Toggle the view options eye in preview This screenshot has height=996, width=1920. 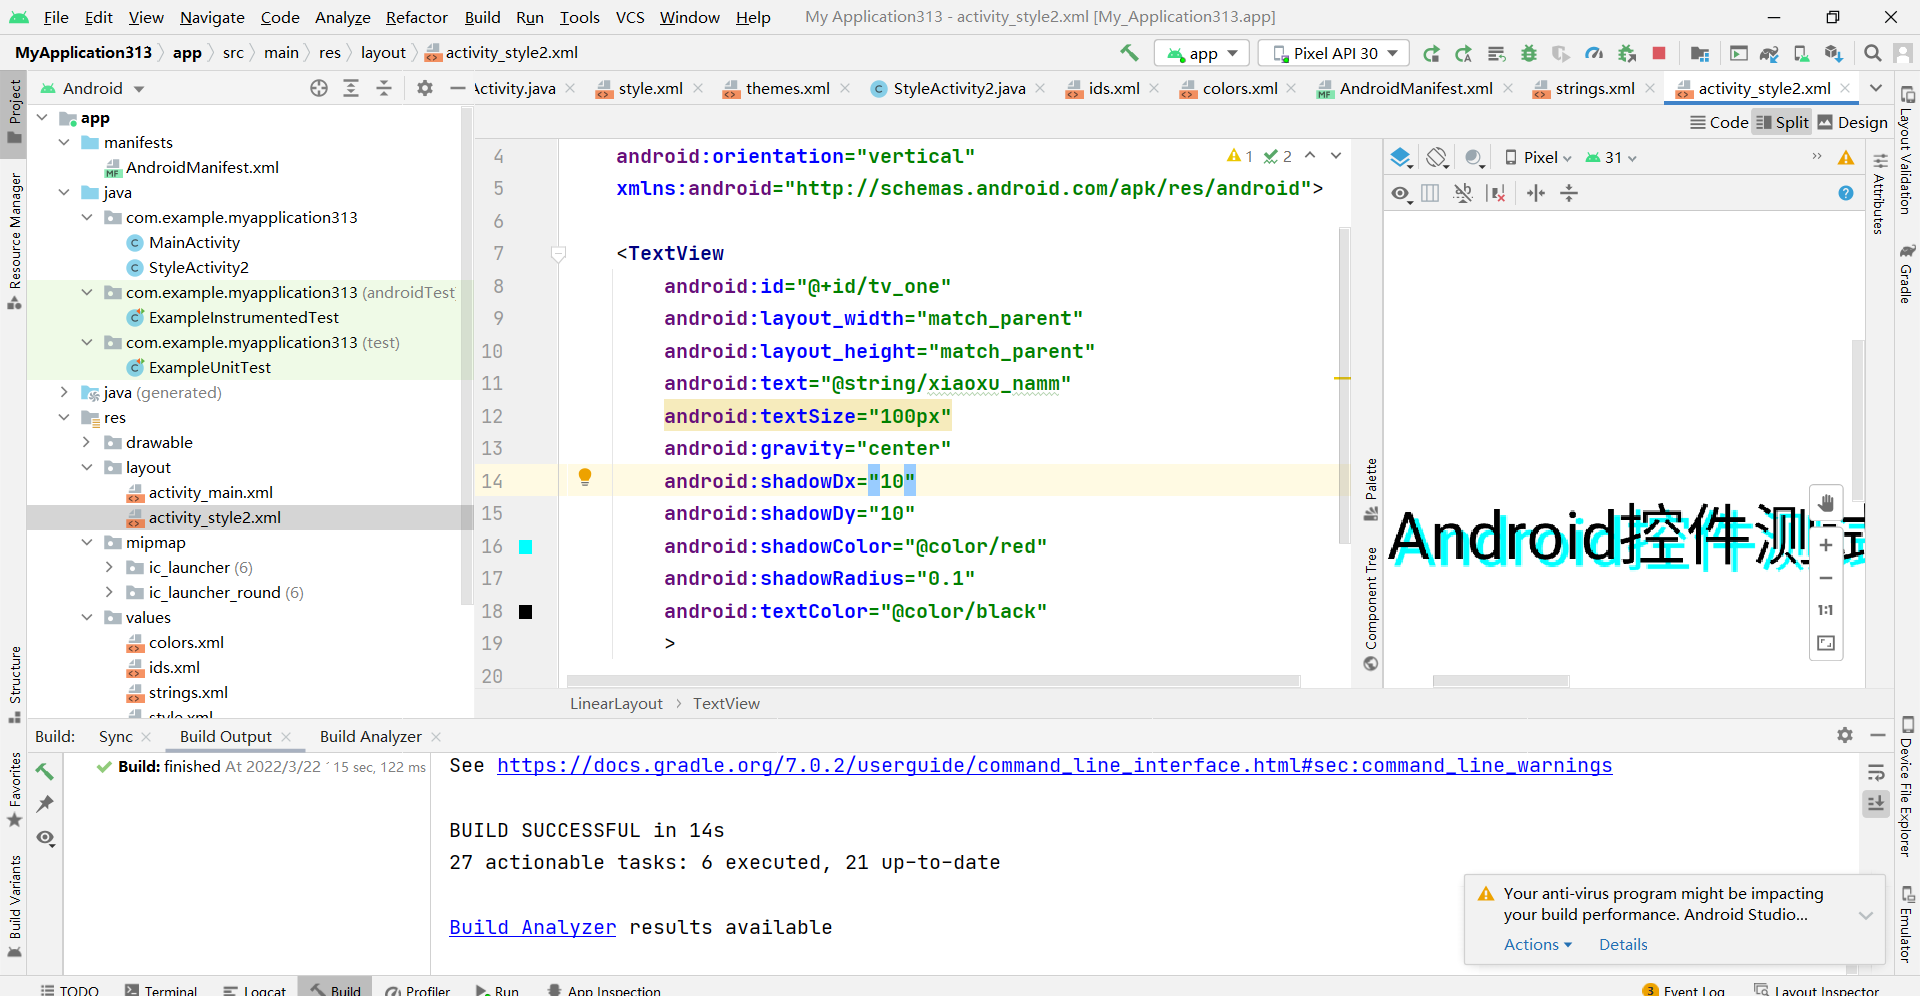pyautogui.click(x=1401, y=193)
